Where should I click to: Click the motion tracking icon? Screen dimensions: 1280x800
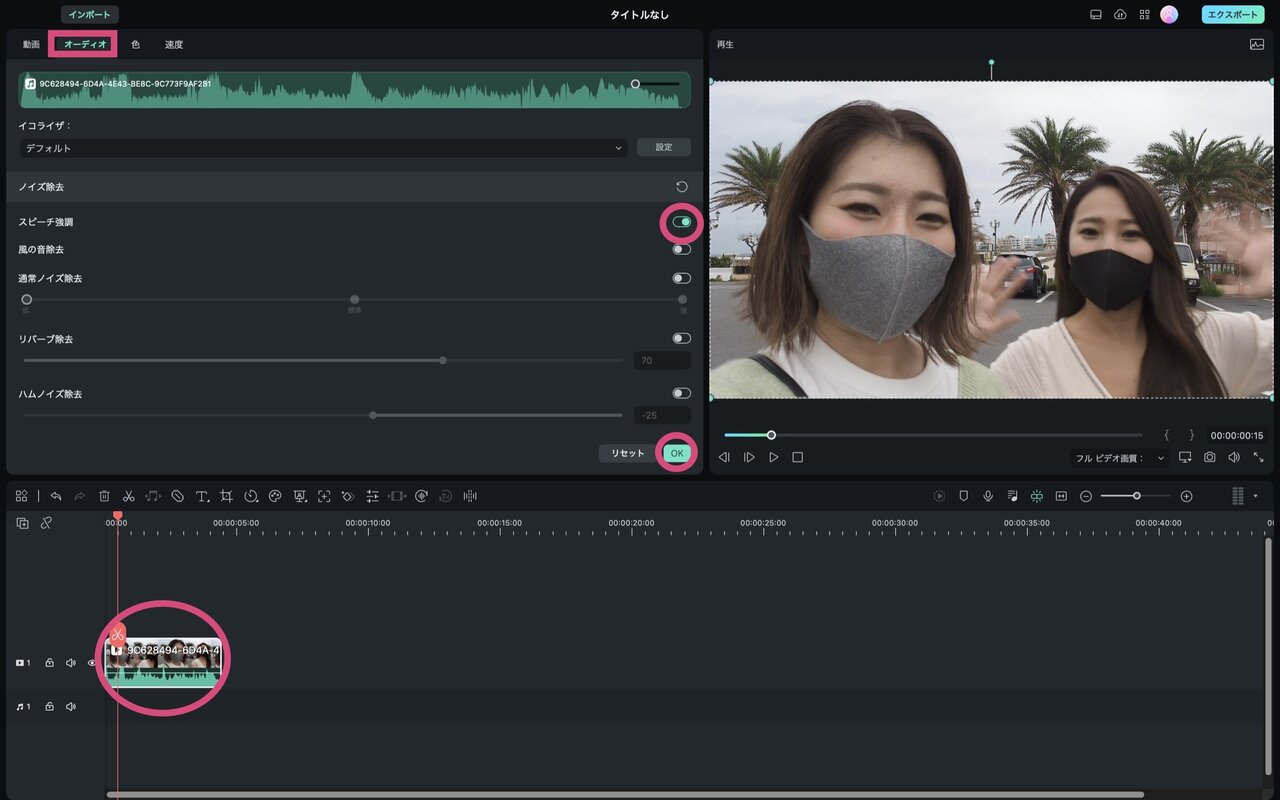coord(324,496)
